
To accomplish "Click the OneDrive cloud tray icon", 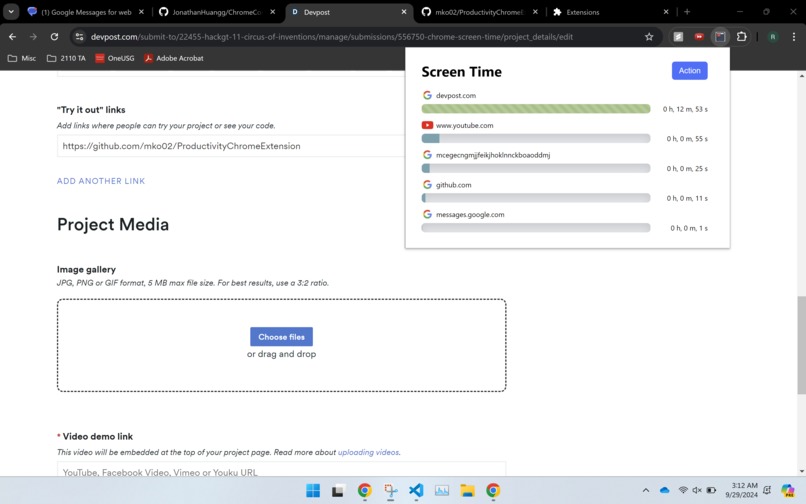I will 665,490.
